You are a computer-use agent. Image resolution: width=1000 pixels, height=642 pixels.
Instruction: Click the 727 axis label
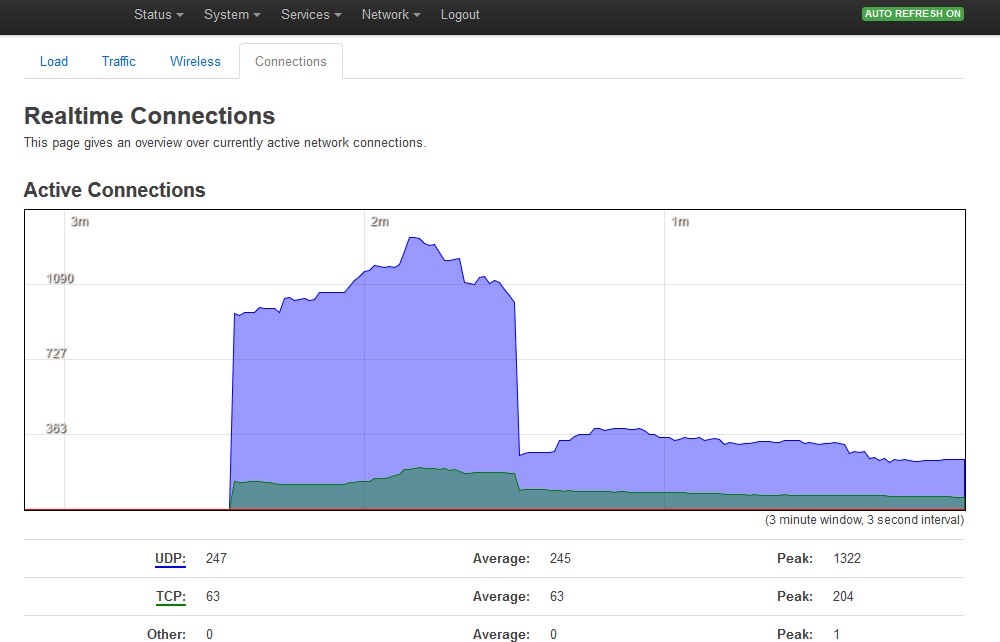click(56, 353)
